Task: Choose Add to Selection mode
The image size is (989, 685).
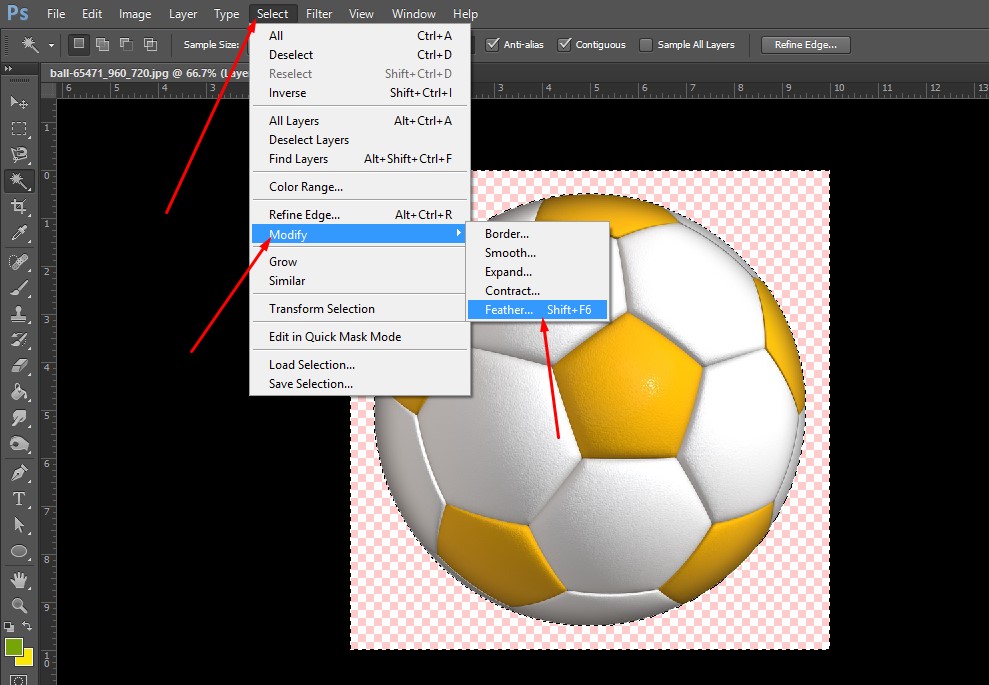Action: point(102,44)
